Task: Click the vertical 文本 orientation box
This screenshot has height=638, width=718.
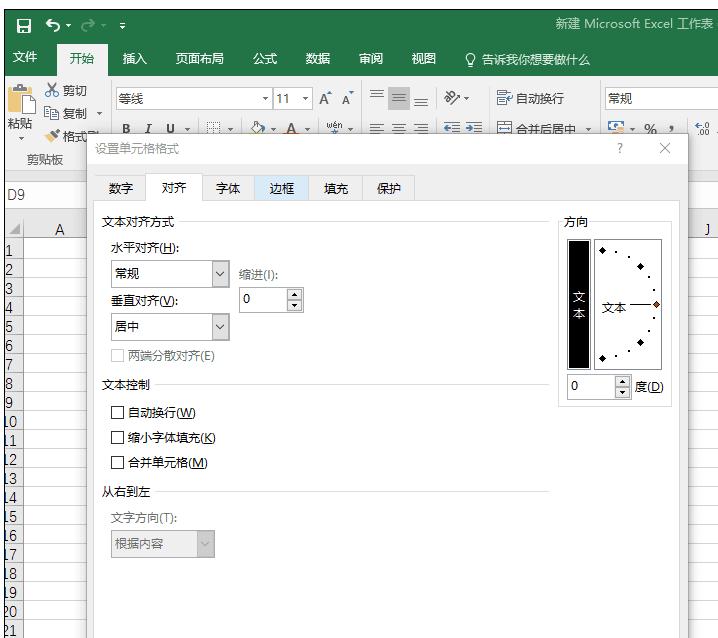Action: click(579, 304)
